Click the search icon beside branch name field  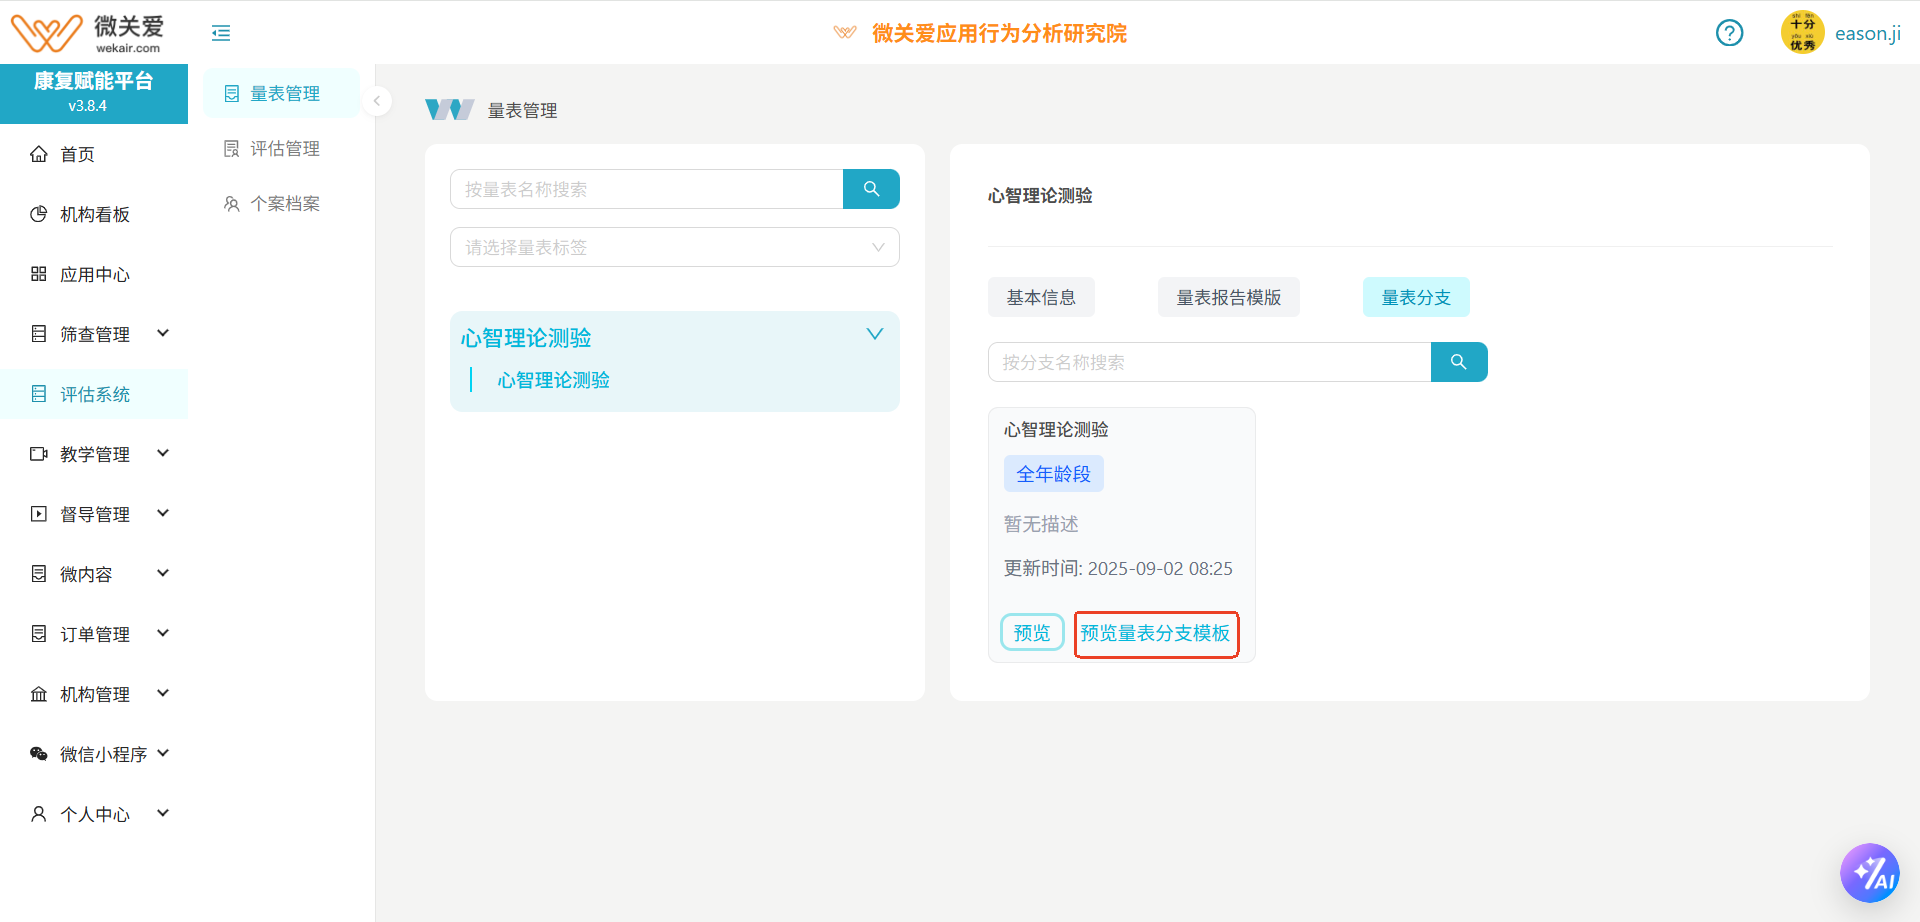pos(1458,362)
